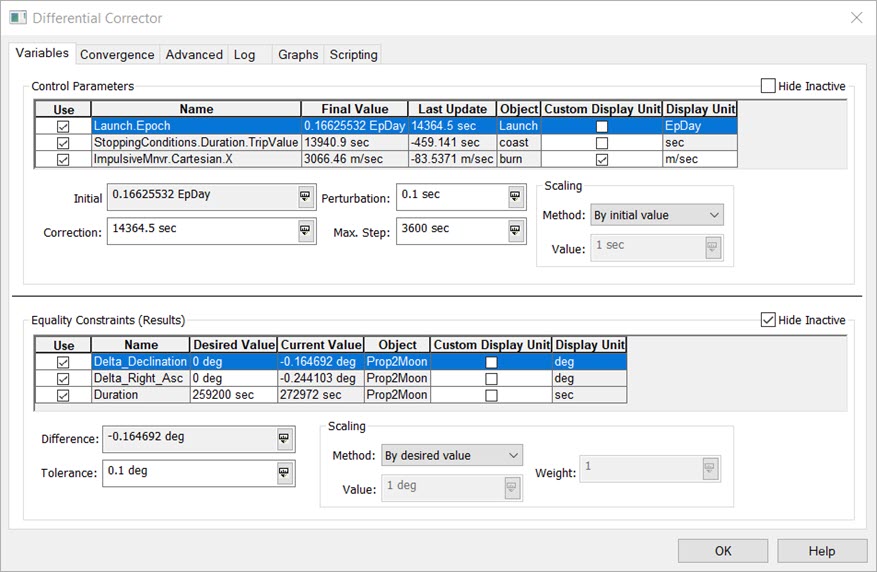Switch to the Convergence tab
877x572 pixels.
coord(117,55)
